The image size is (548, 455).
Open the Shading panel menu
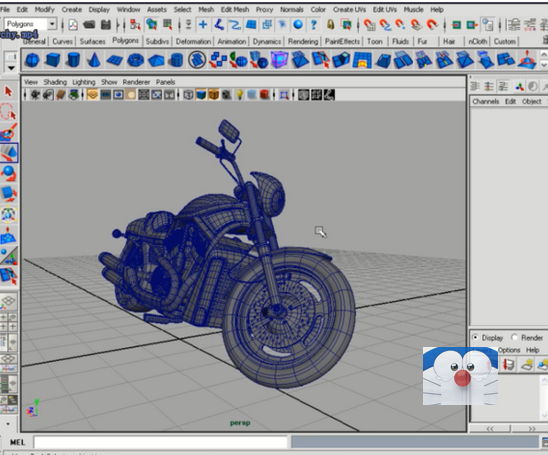pos(55,82)
